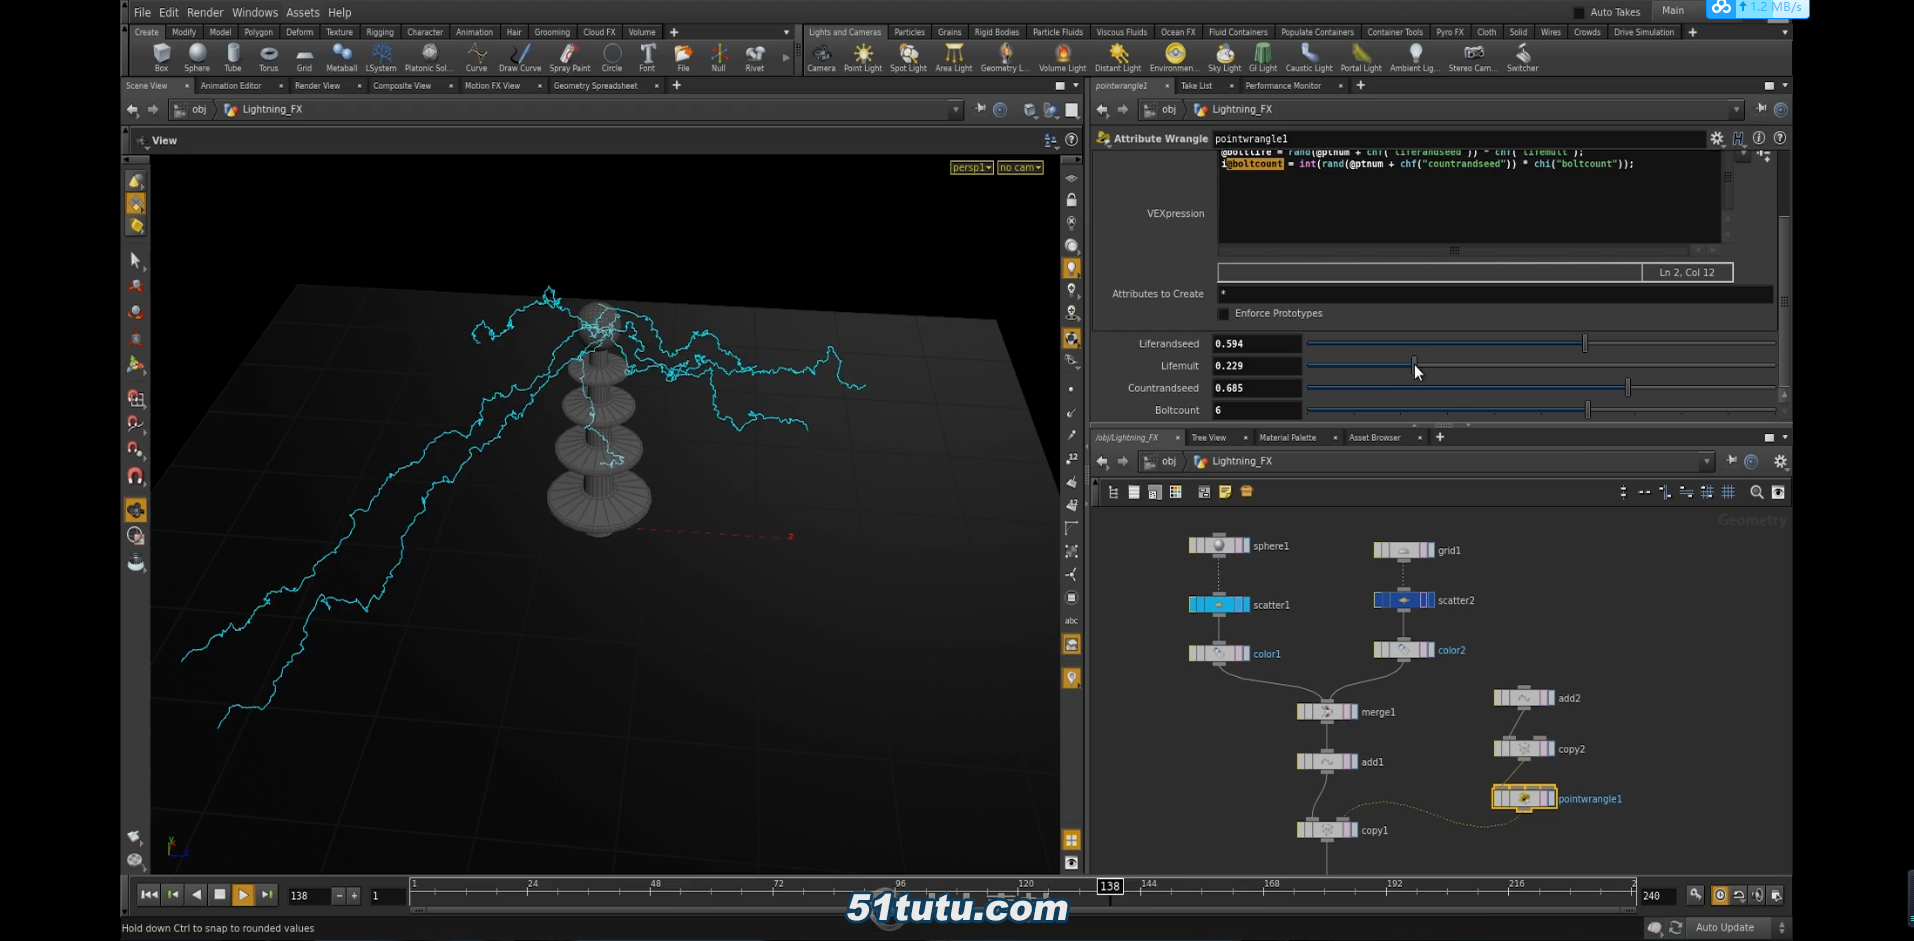The width and height of the screenshot is (1914, 941).
Task: Switch to the Material Palette tab
Action: point(1287,437)
